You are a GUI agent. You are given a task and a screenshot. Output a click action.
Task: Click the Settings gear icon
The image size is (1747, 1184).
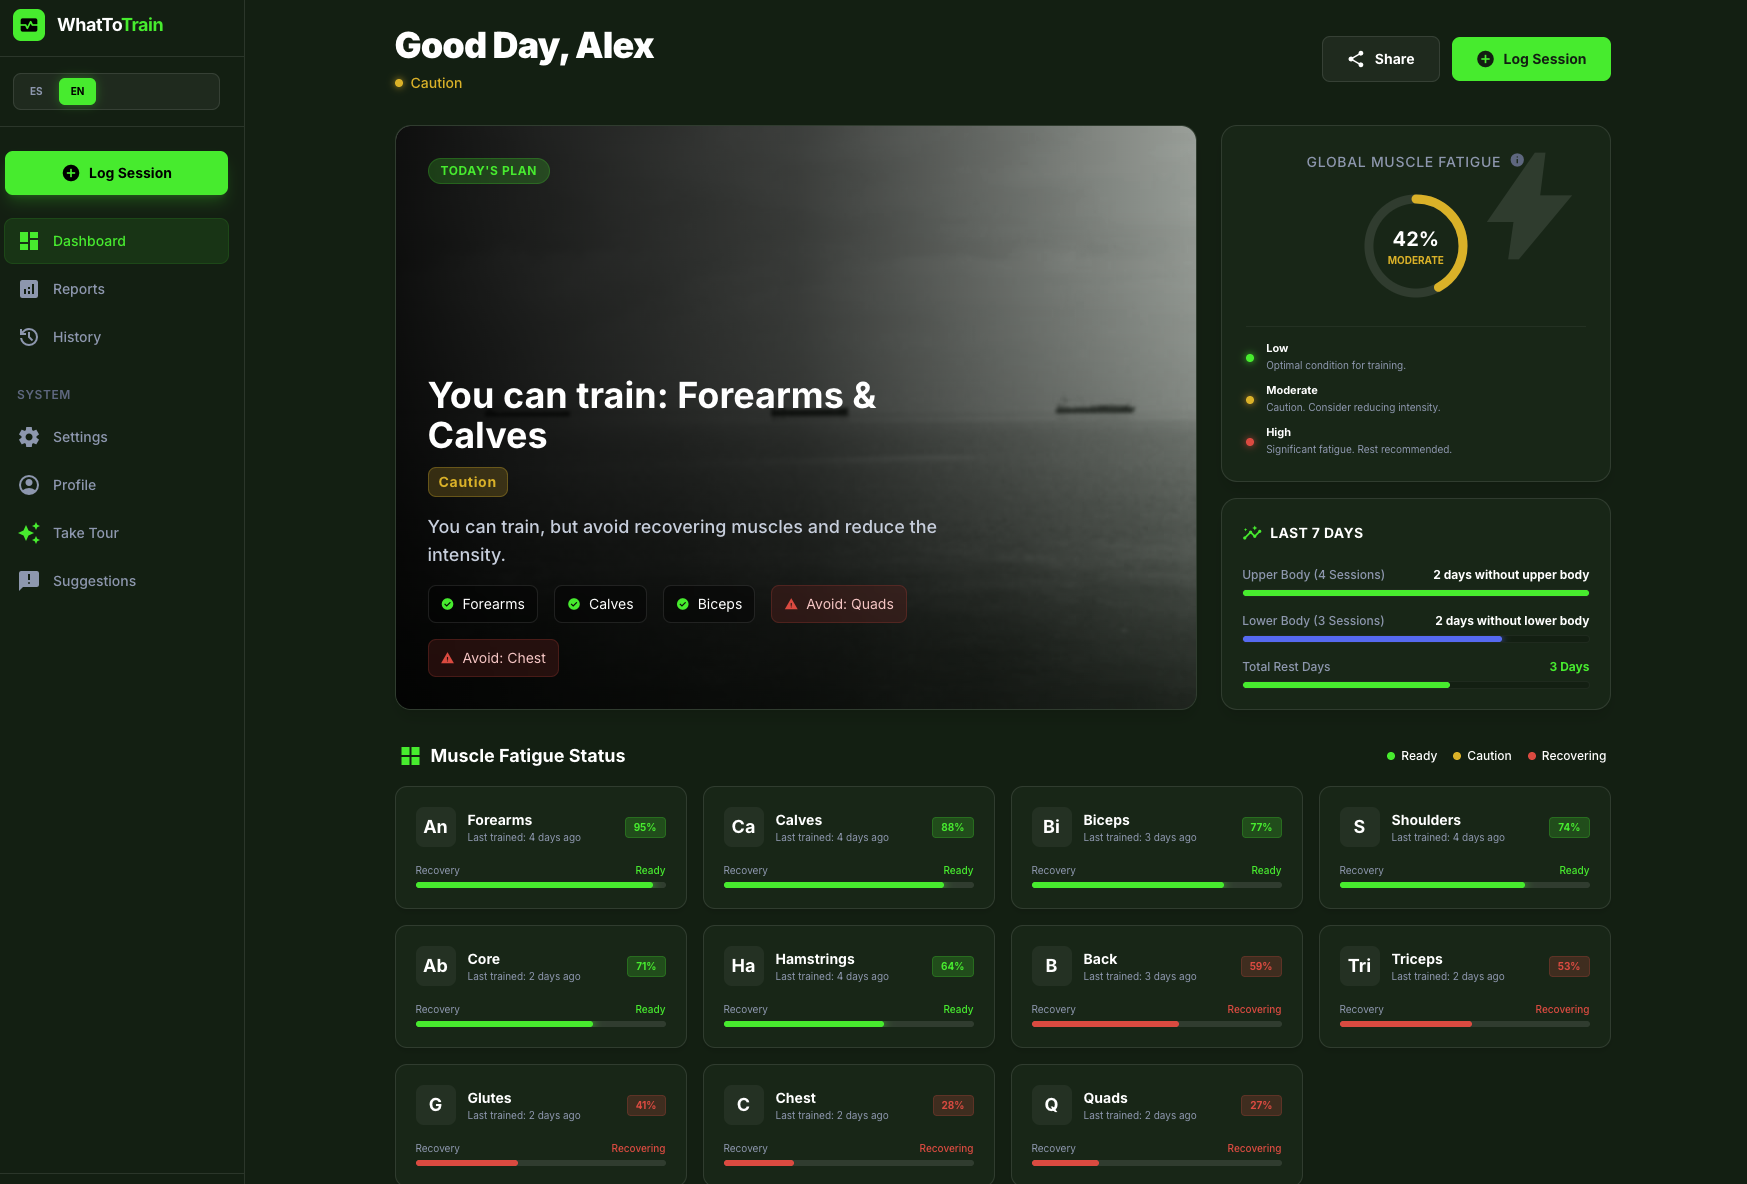(29, 437)
